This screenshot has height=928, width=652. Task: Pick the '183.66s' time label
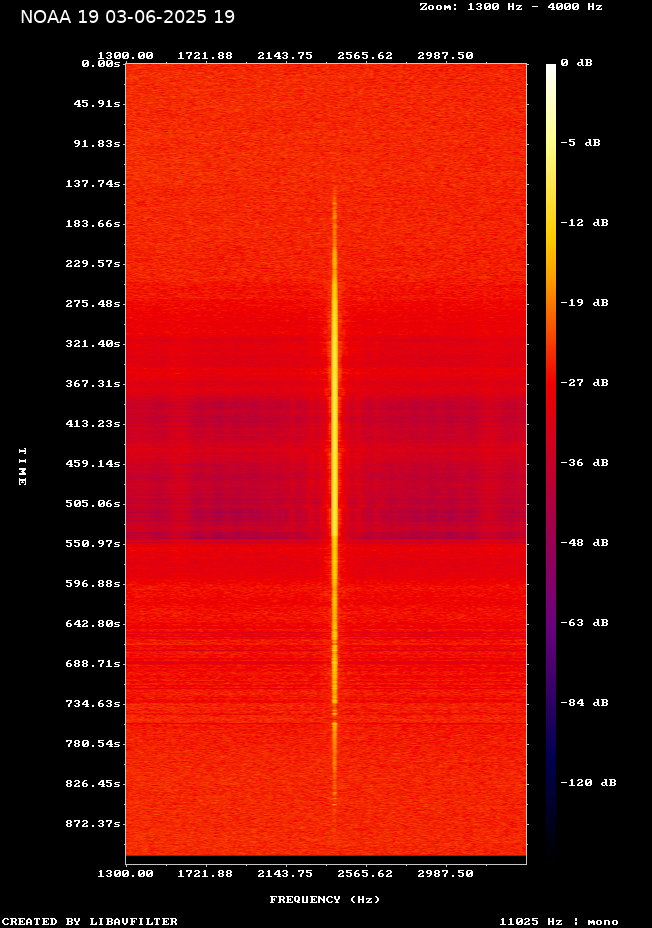[x=93, y=224]
